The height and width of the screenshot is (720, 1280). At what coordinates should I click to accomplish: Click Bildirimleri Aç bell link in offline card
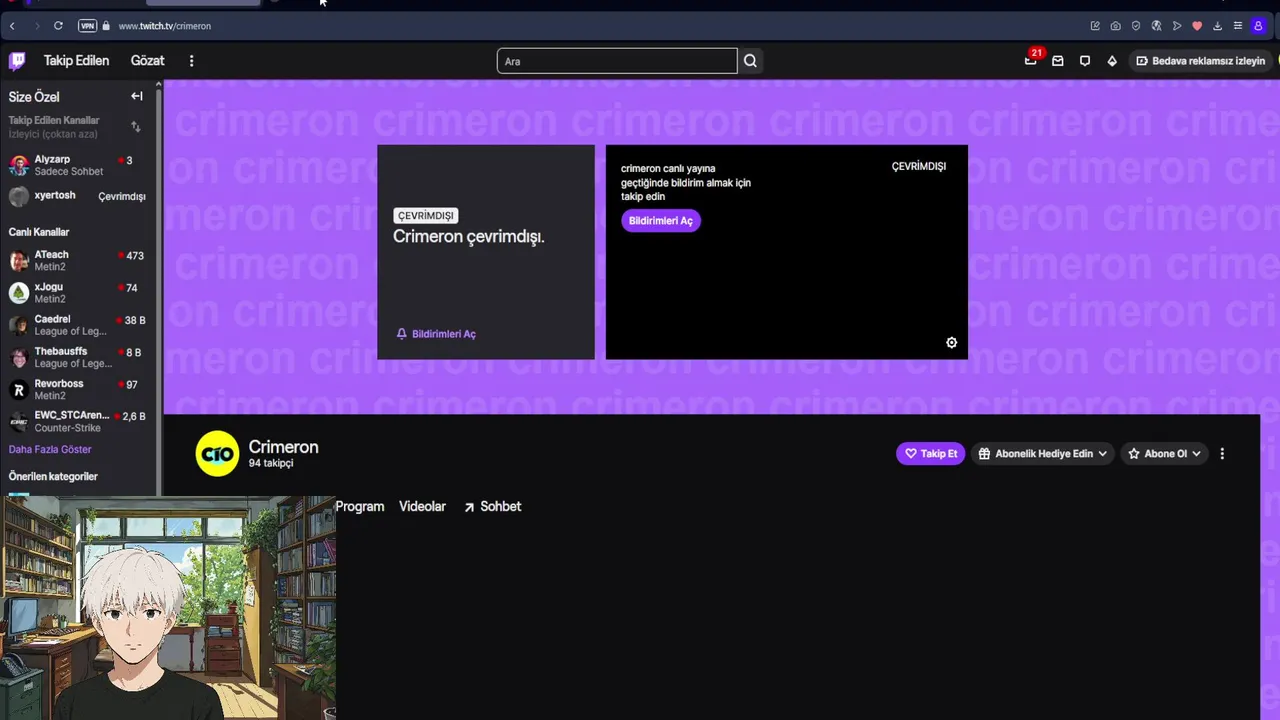pyautogui.click(x=436, y=334)
